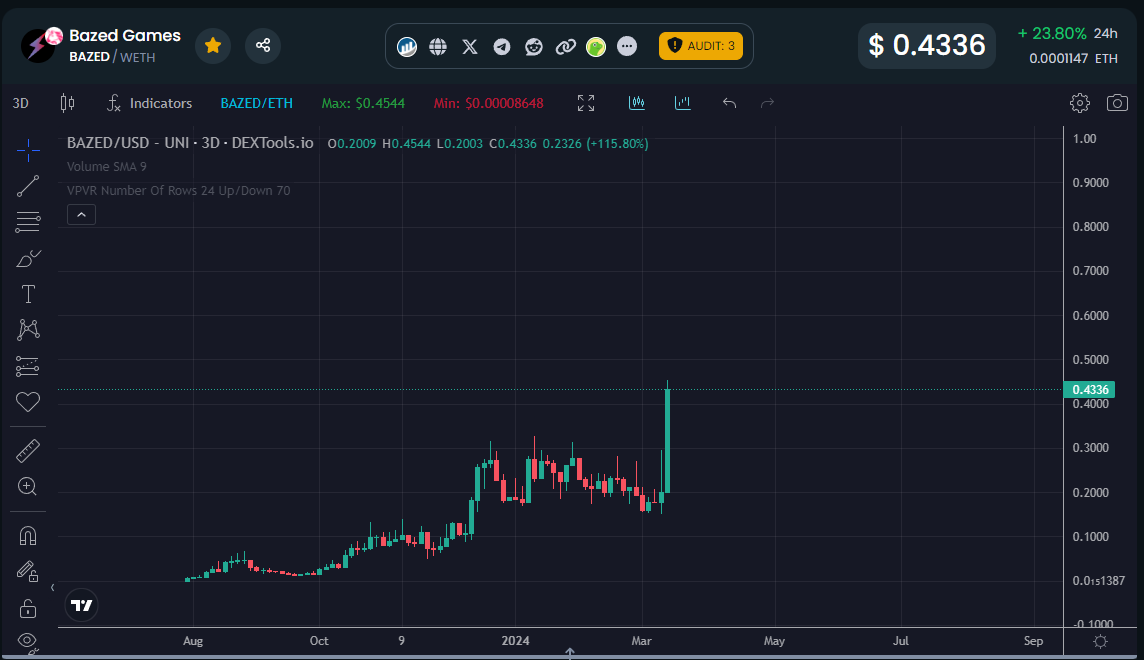Expand the bottom panel arrow
This screenshot has height=660, width=1144.
pyautogui.click(x=570, y=651)
